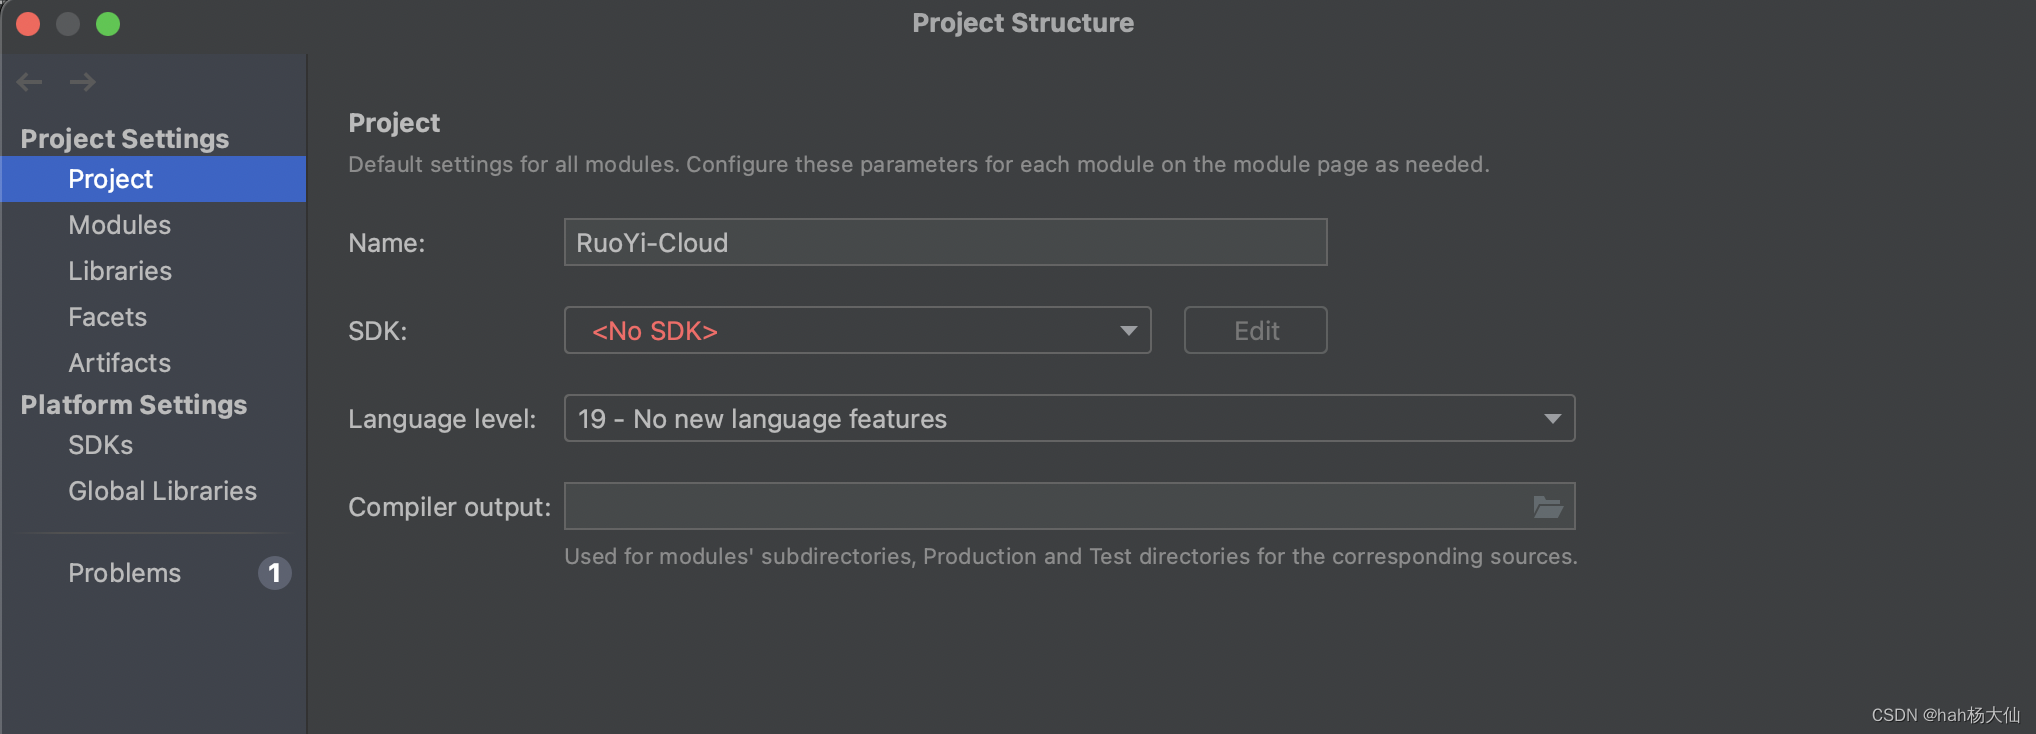Screen dimensions: 2036x734
Task: Open the Artifacts section
Action: coord(119,363)
